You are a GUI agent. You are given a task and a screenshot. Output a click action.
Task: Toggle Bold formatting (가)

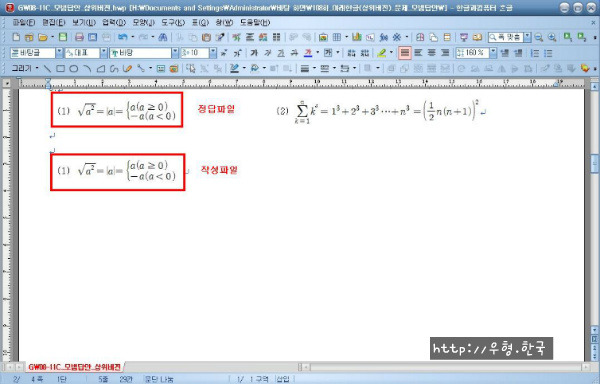(x=254, y=53)
